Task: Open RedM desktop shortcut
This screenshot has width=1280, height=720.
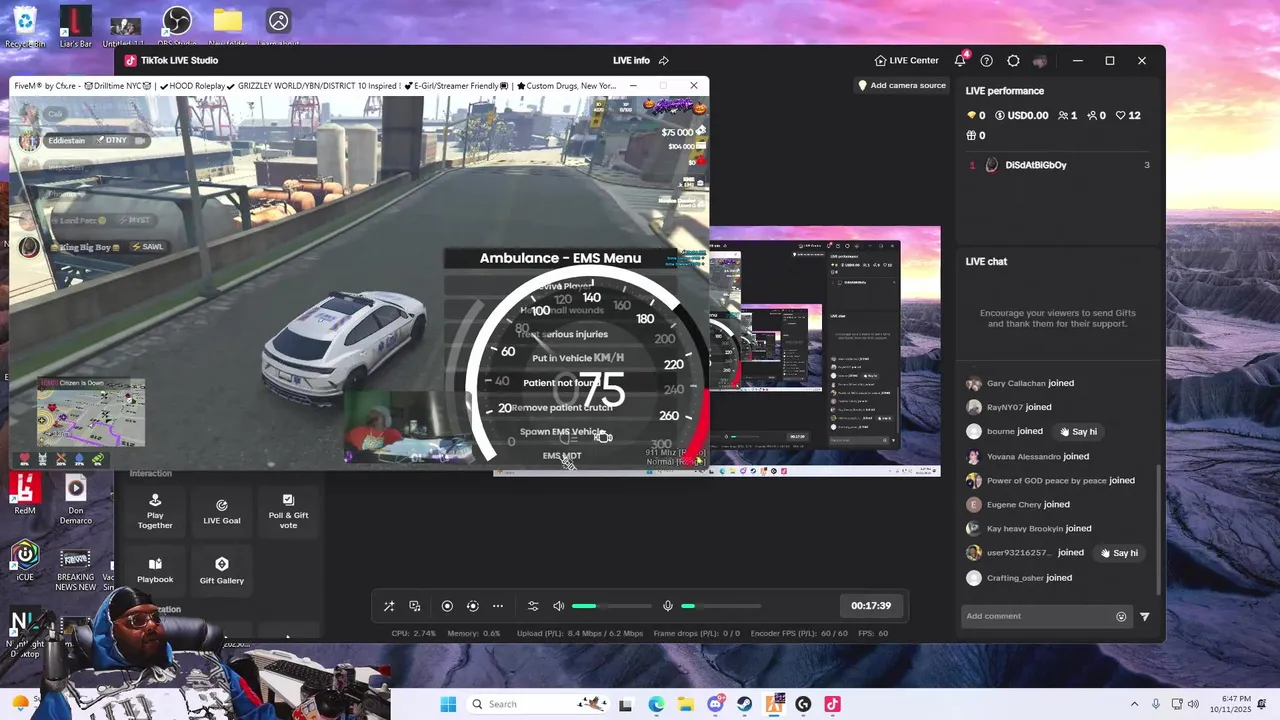Action: tap(24, 494)
